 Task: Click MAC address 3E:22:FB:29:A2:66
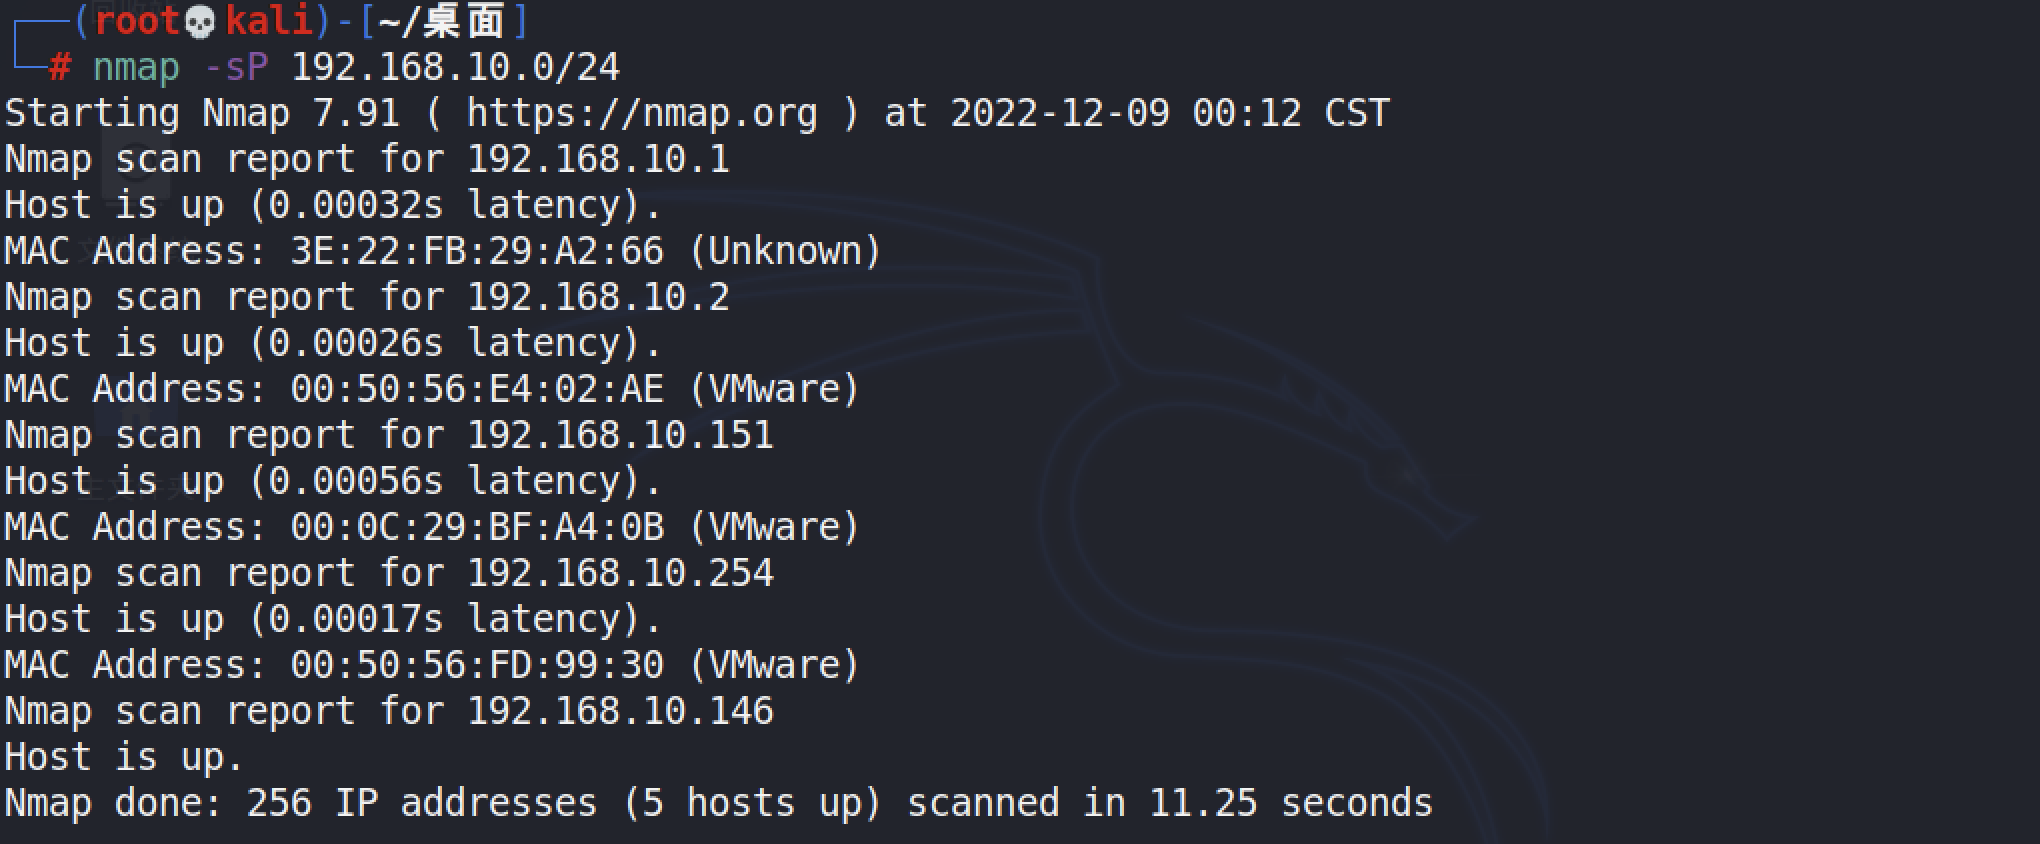coord(477,251)
